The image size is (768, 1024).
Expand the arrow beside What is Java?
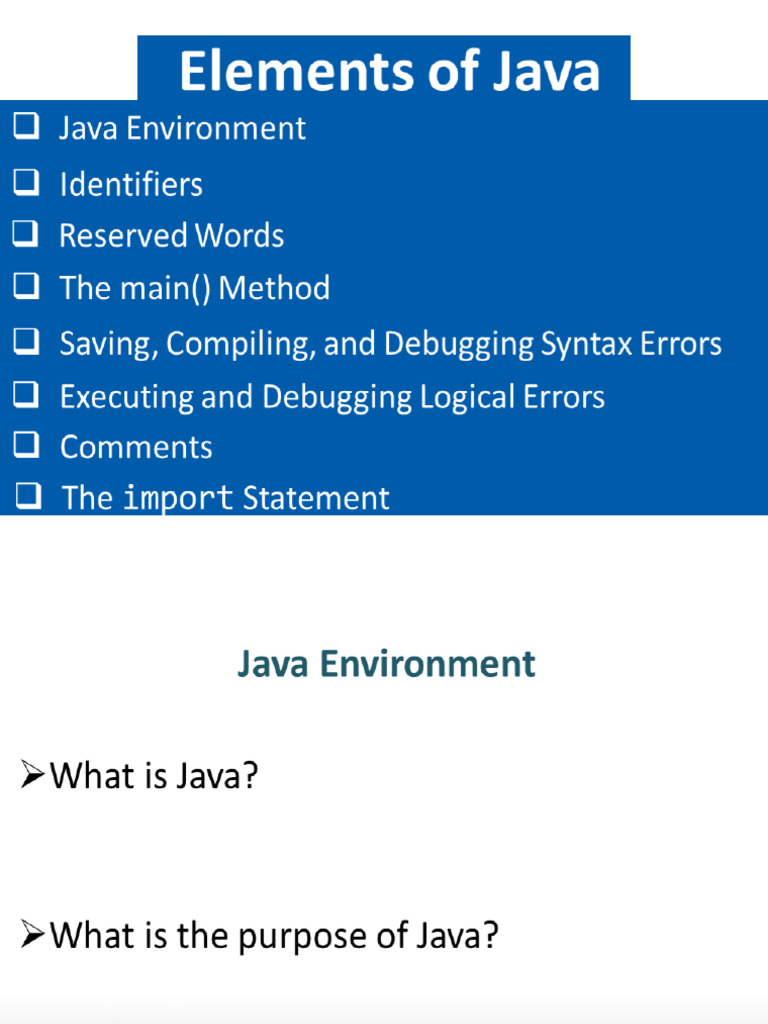tap(33, 774)
